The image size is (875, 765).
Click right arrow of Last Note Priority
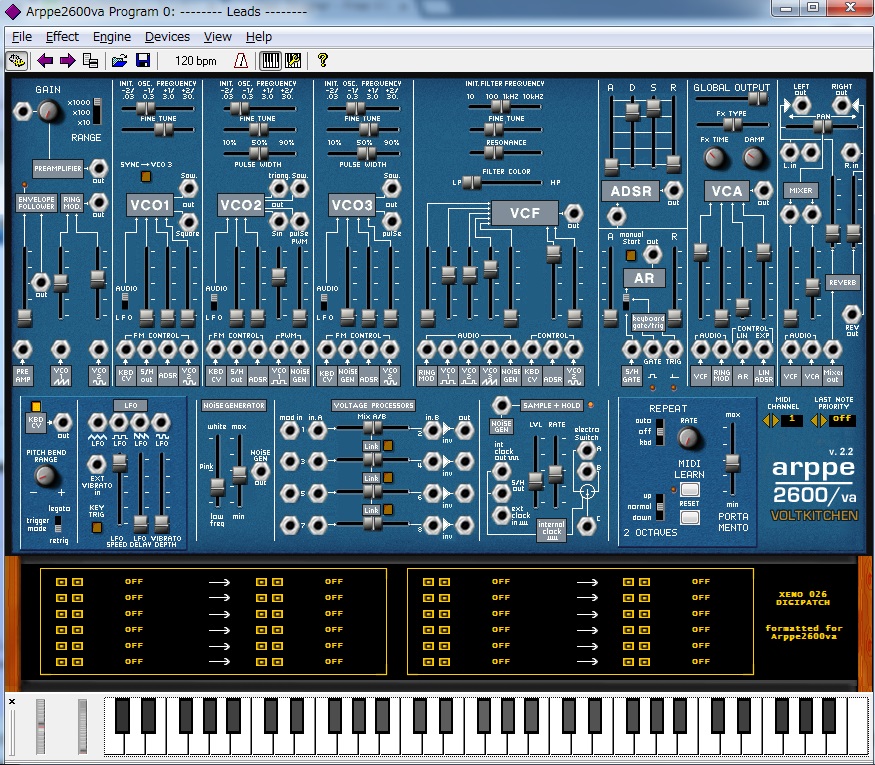point(823,420)
